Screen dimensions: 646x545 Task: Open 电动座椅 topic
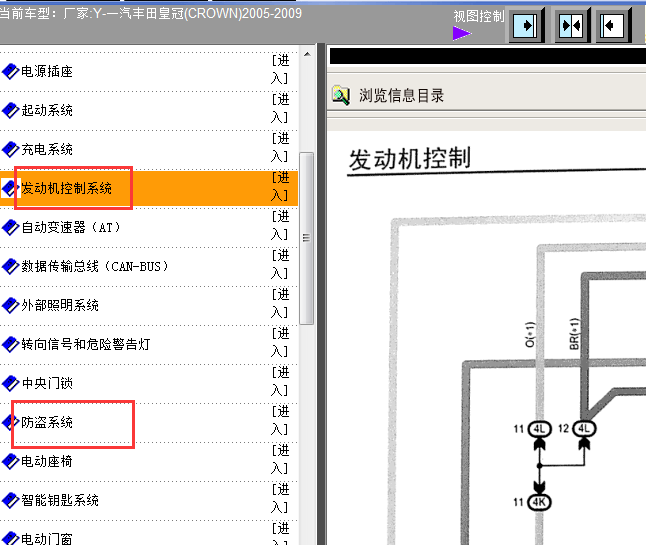[47, 461]
